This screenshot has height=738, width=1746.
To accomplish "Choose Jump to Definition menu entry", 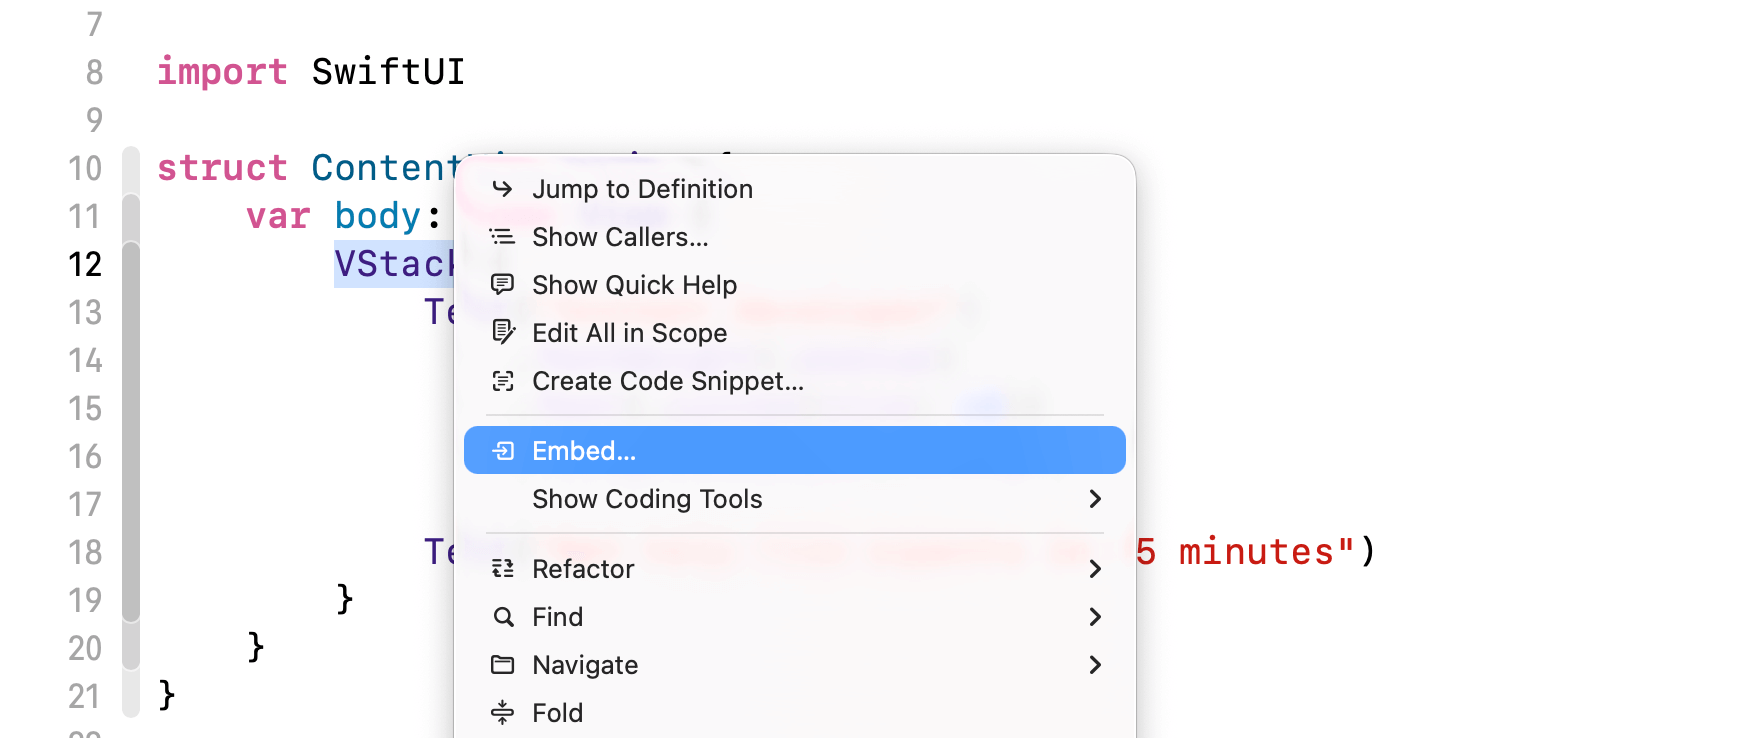I will coord(642,189).
